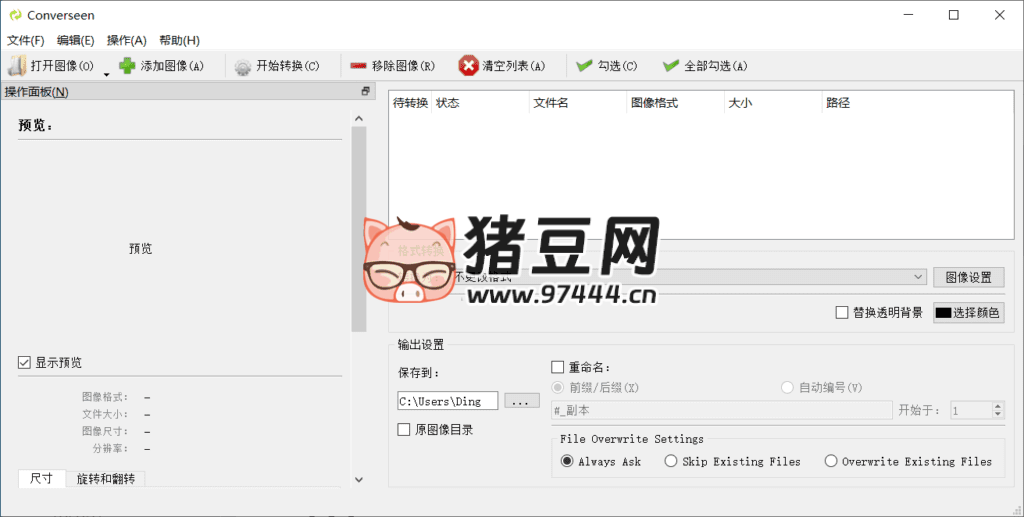Browse for save folder with ... button
The width and height of the screenshot is (1024, 517).
(x=520, y=401)
